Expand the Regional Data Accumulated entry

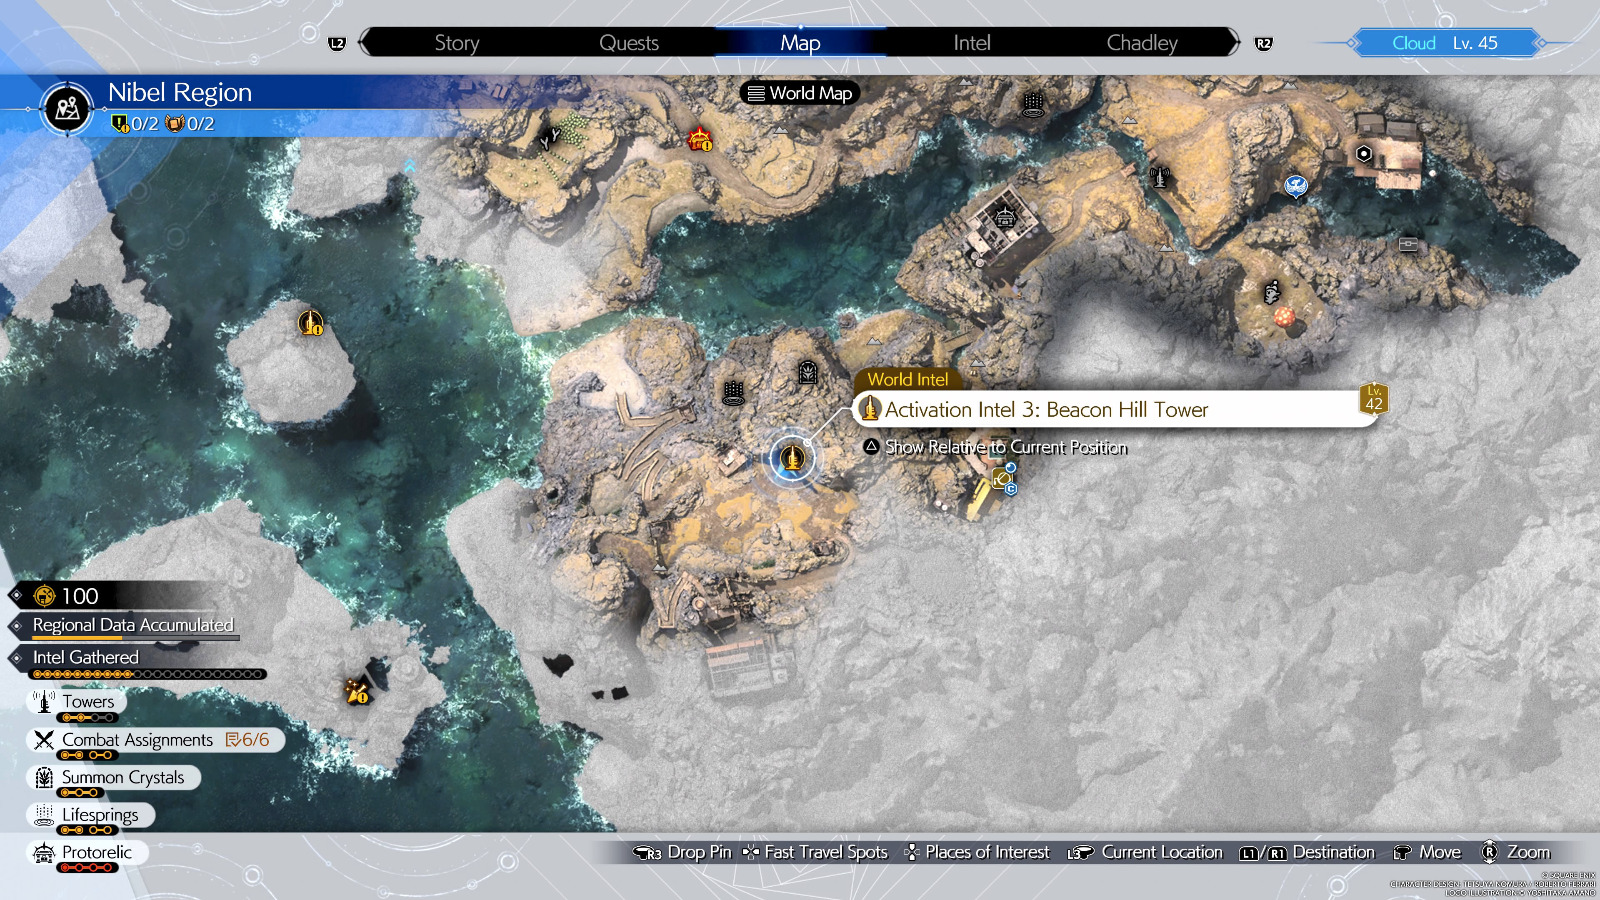click(133, 626)
